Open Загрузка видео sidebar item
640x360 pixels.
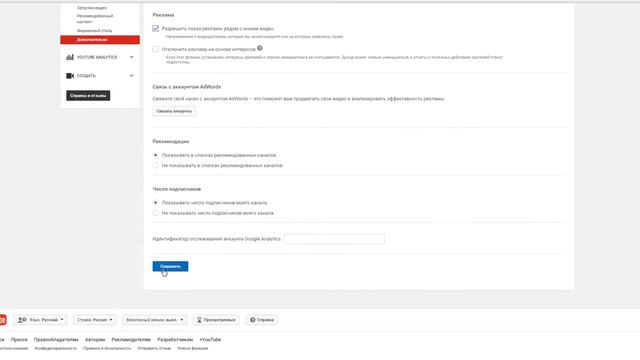pyautogui.click(x=92, y=8)
